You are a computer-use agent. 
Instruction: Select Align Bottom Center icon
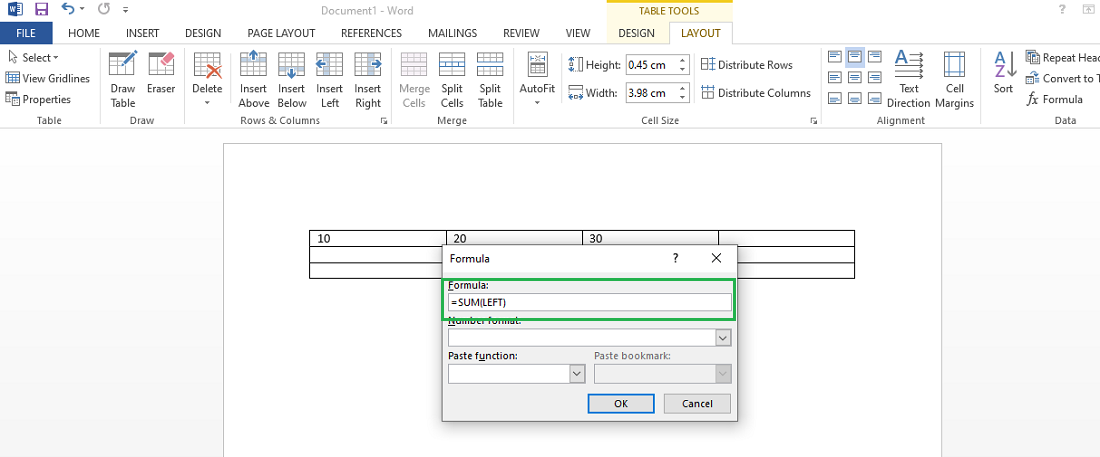[x=854, y=98]
